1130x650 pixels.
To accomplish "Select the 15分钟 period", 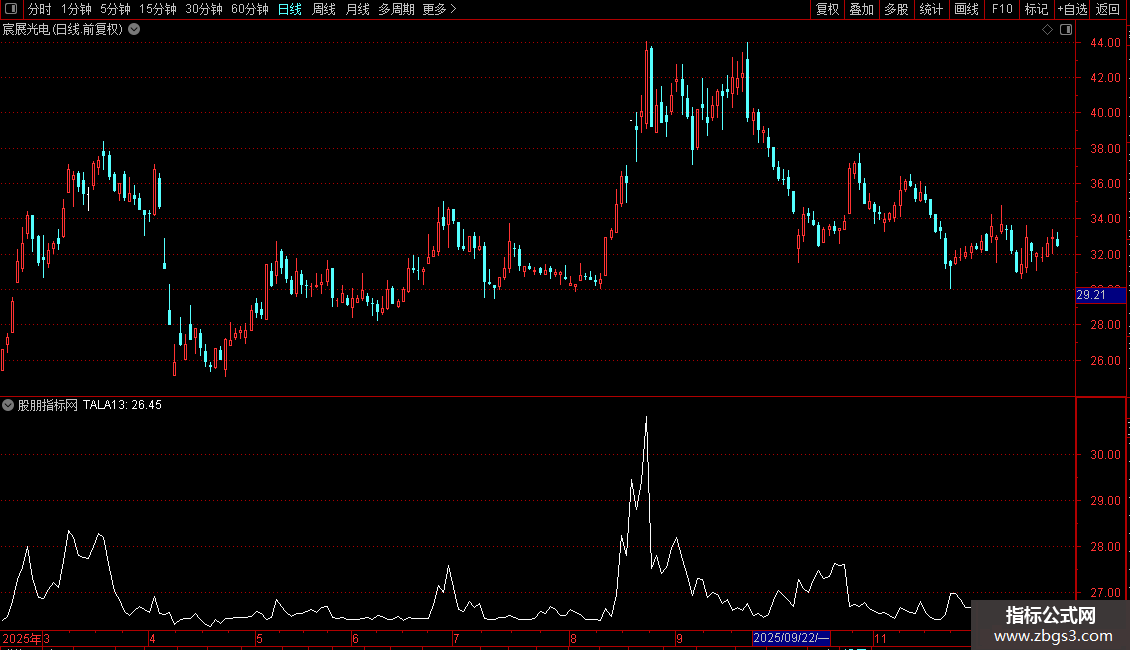I will pos(158,9).
